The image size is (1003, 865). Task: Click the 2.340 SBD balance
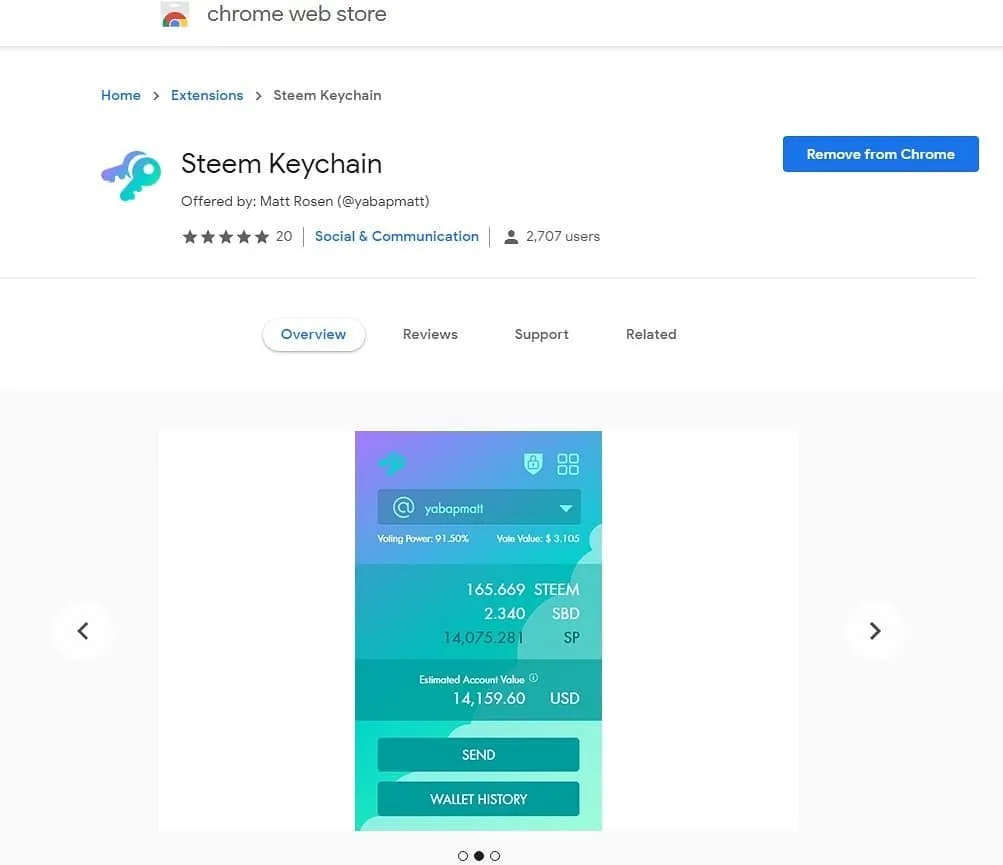click(x=532, y=614)
